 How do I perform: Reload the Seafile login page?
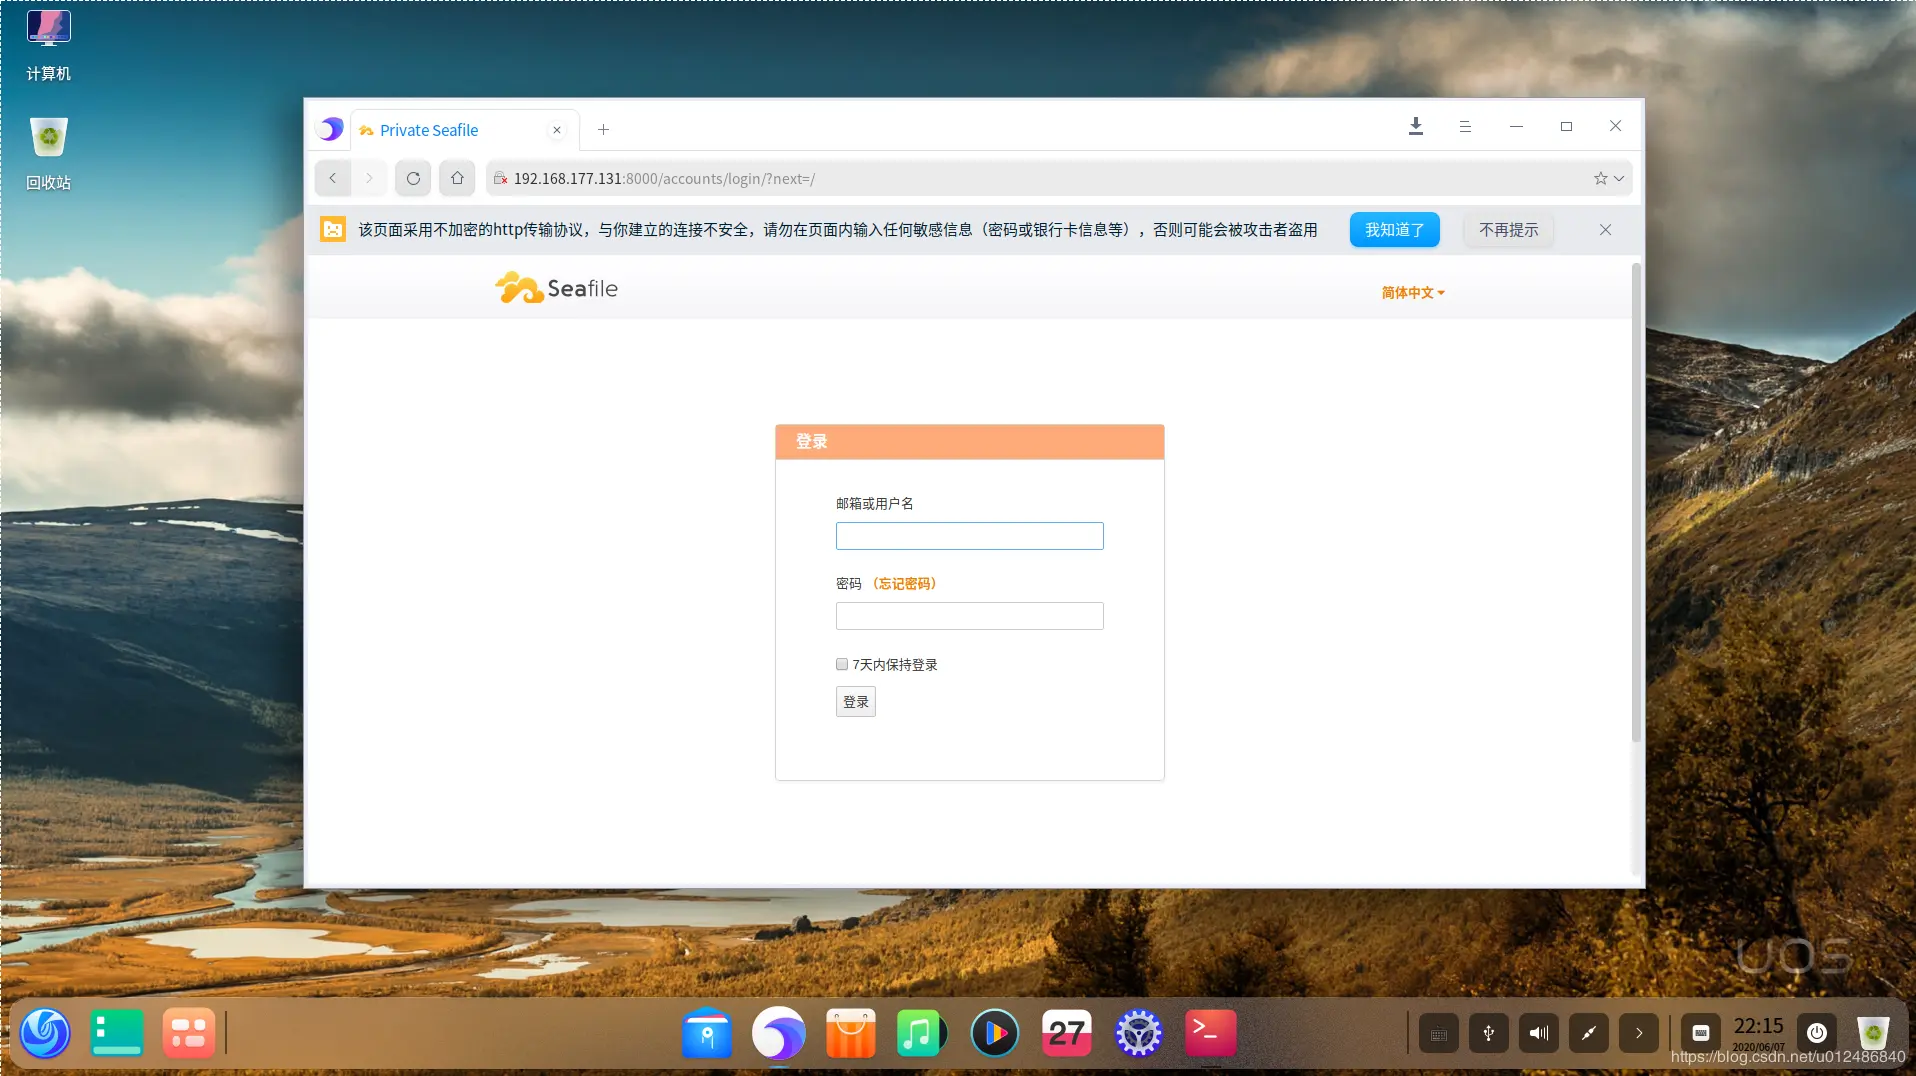click(x=412, y=178)
